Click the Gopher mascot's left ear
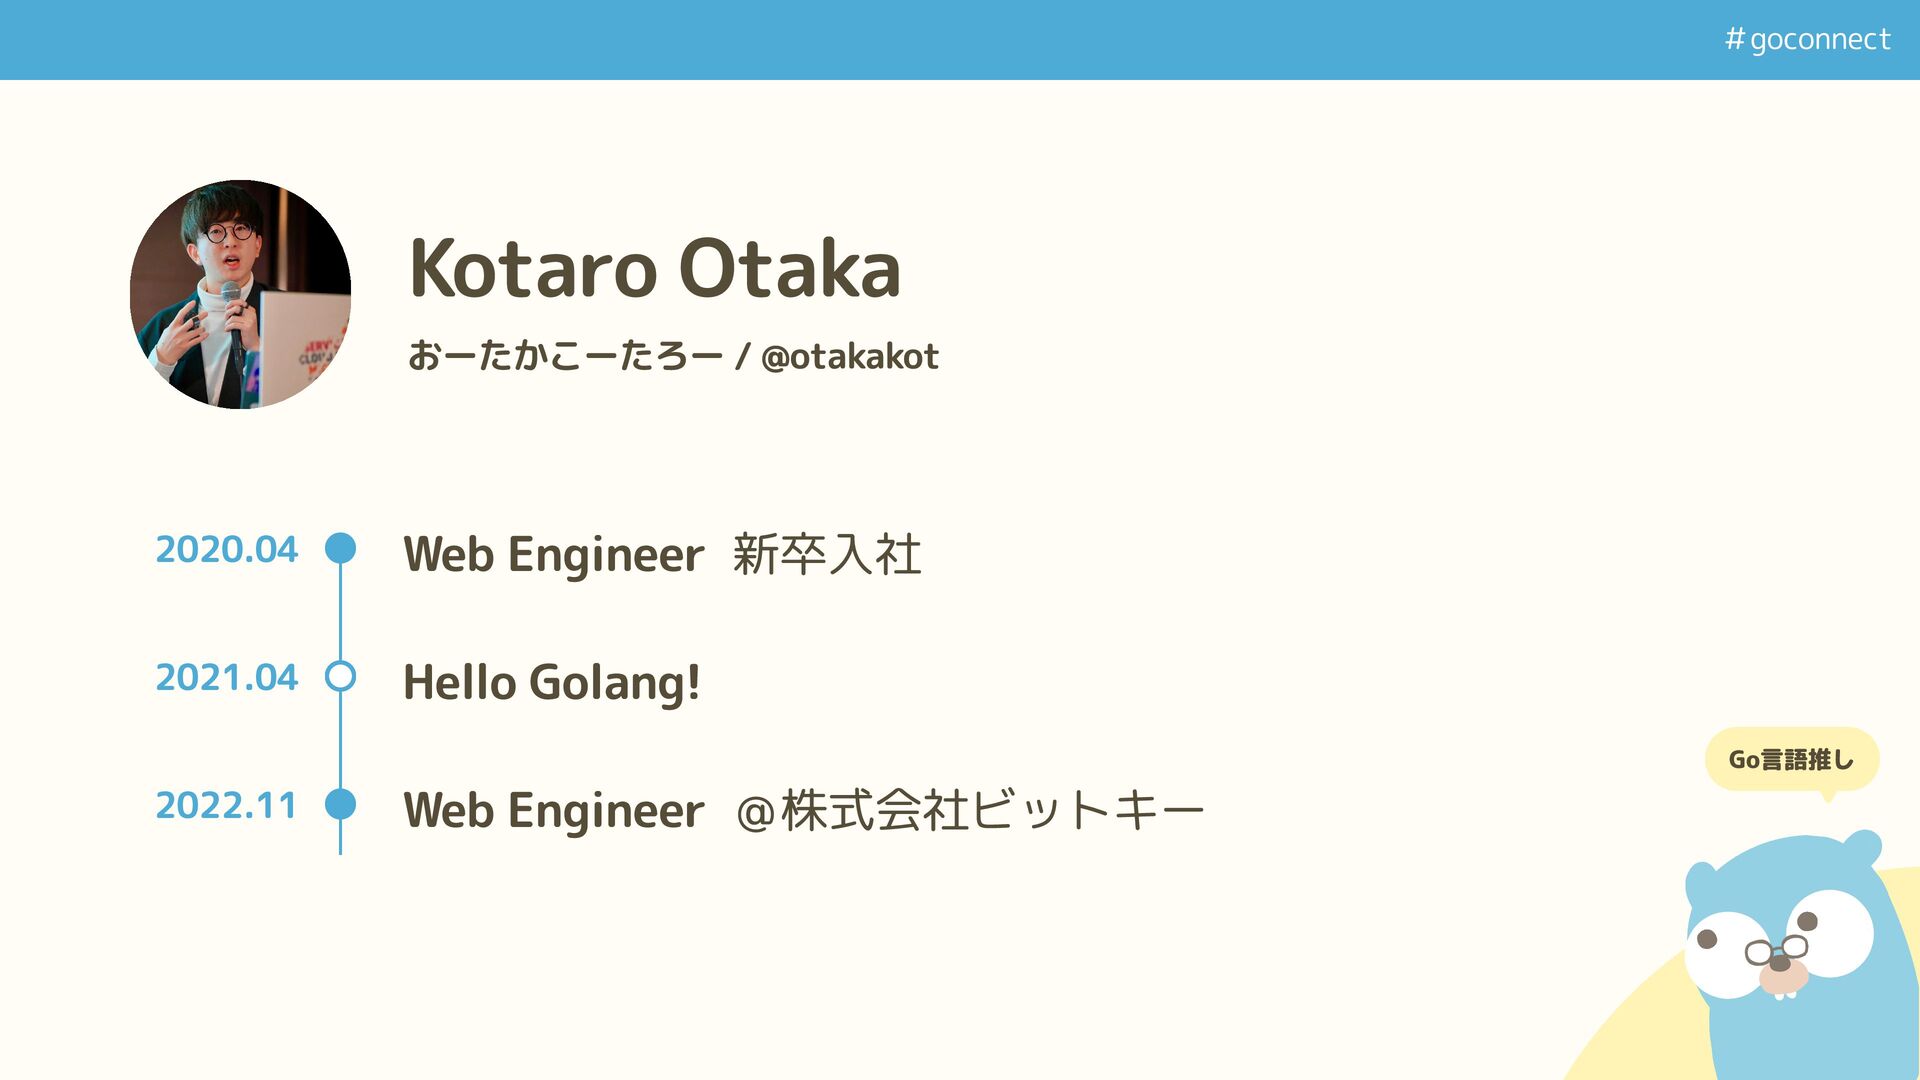The width and height of the screenshot is (1920, 1080). coord(1699,882)
